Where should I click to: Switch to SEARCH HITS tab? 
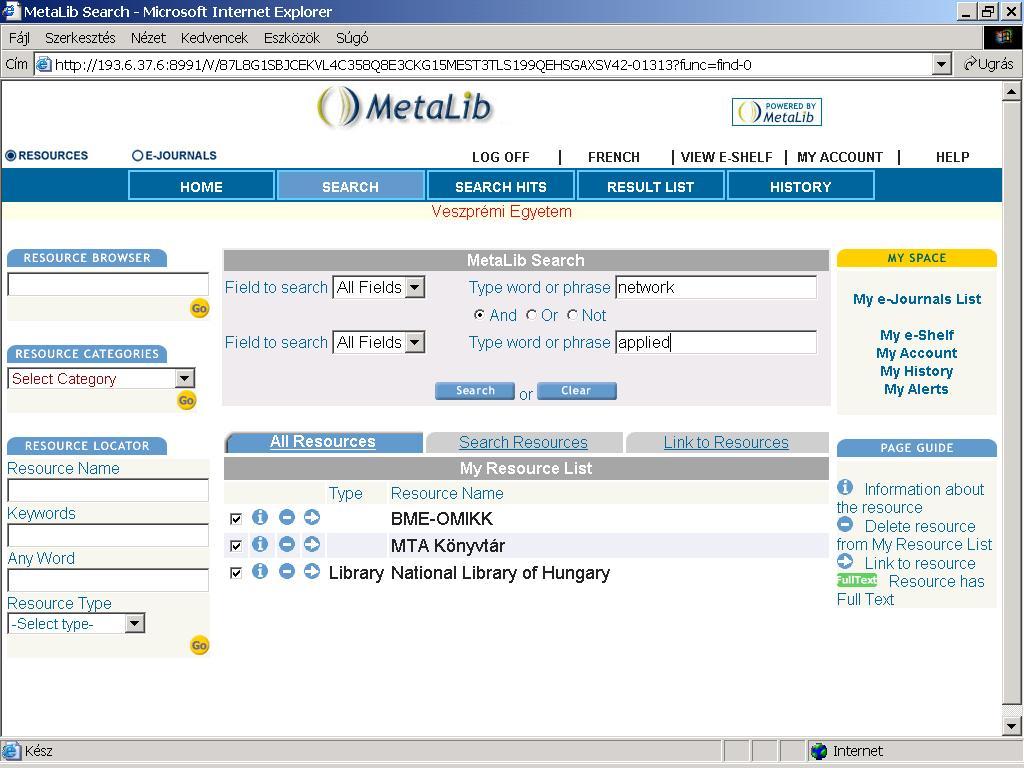coord(501,186)
